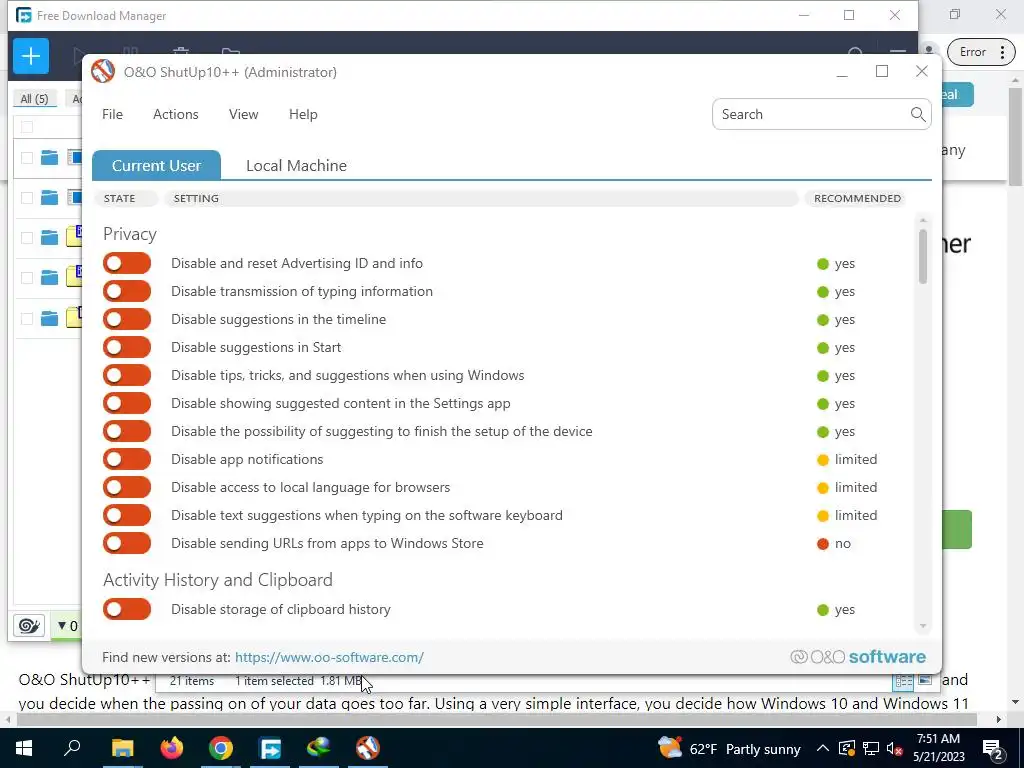Click the add download plus button in Free Download Manager
This screenshot has width=1024, height=768.
tap(31, 56)
